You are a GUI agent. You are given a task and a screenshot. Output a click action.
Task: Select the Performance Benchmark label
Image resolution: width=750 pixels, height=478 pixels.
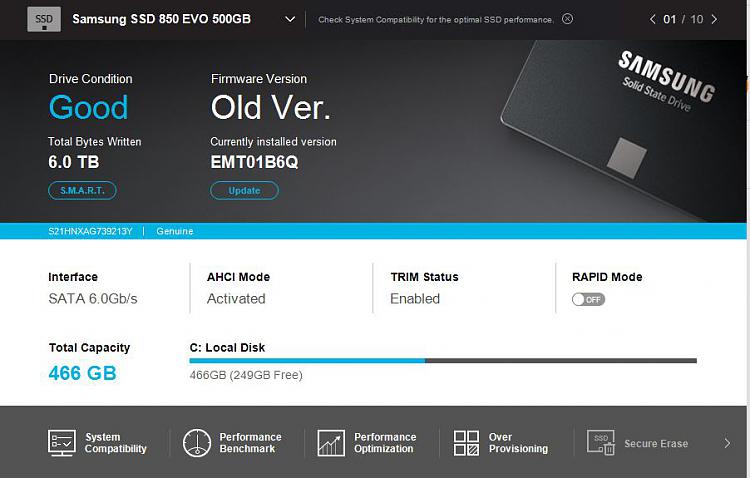pyautogui.click(x=250, y=443)
